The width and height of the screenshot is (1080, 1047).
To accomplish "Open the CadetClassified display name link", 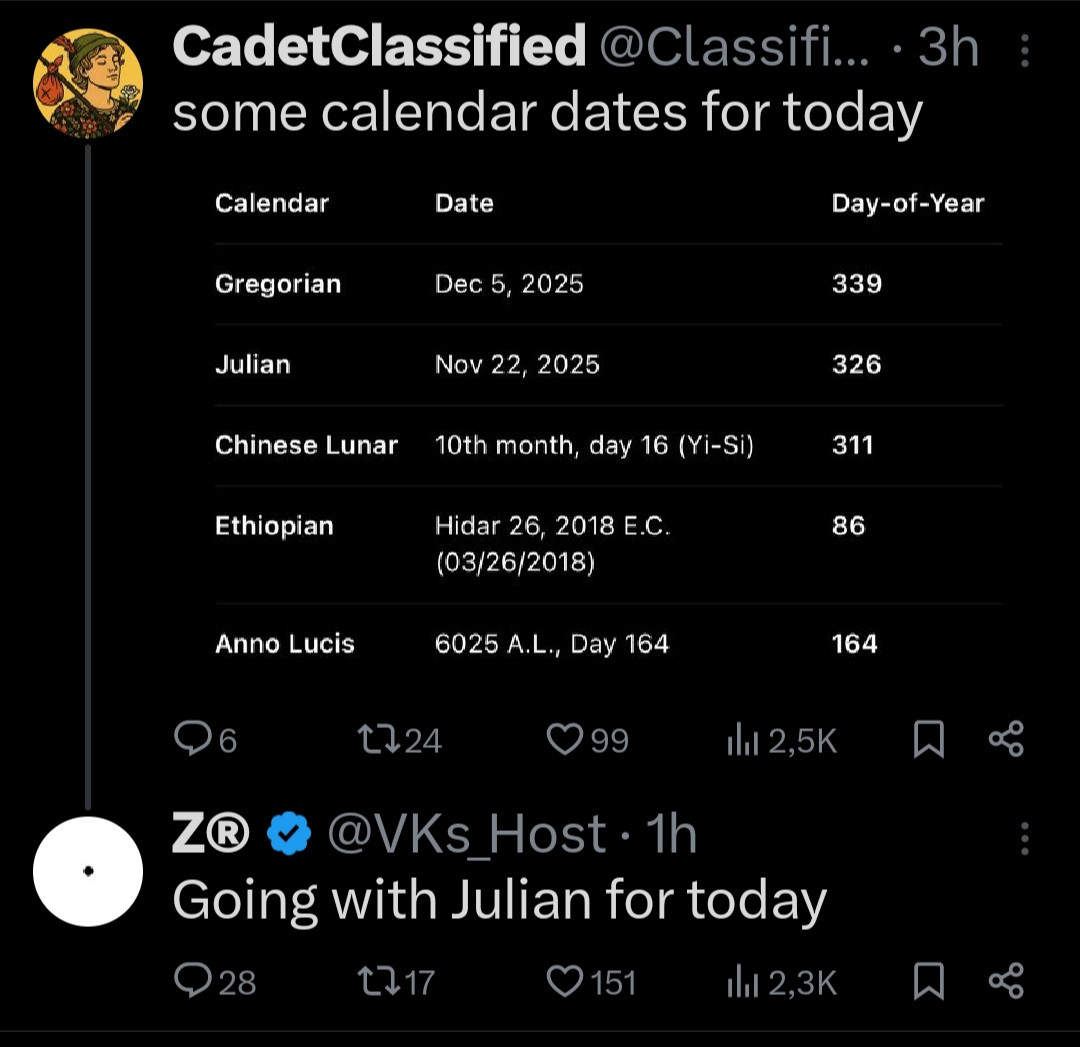I will [378, 47].
